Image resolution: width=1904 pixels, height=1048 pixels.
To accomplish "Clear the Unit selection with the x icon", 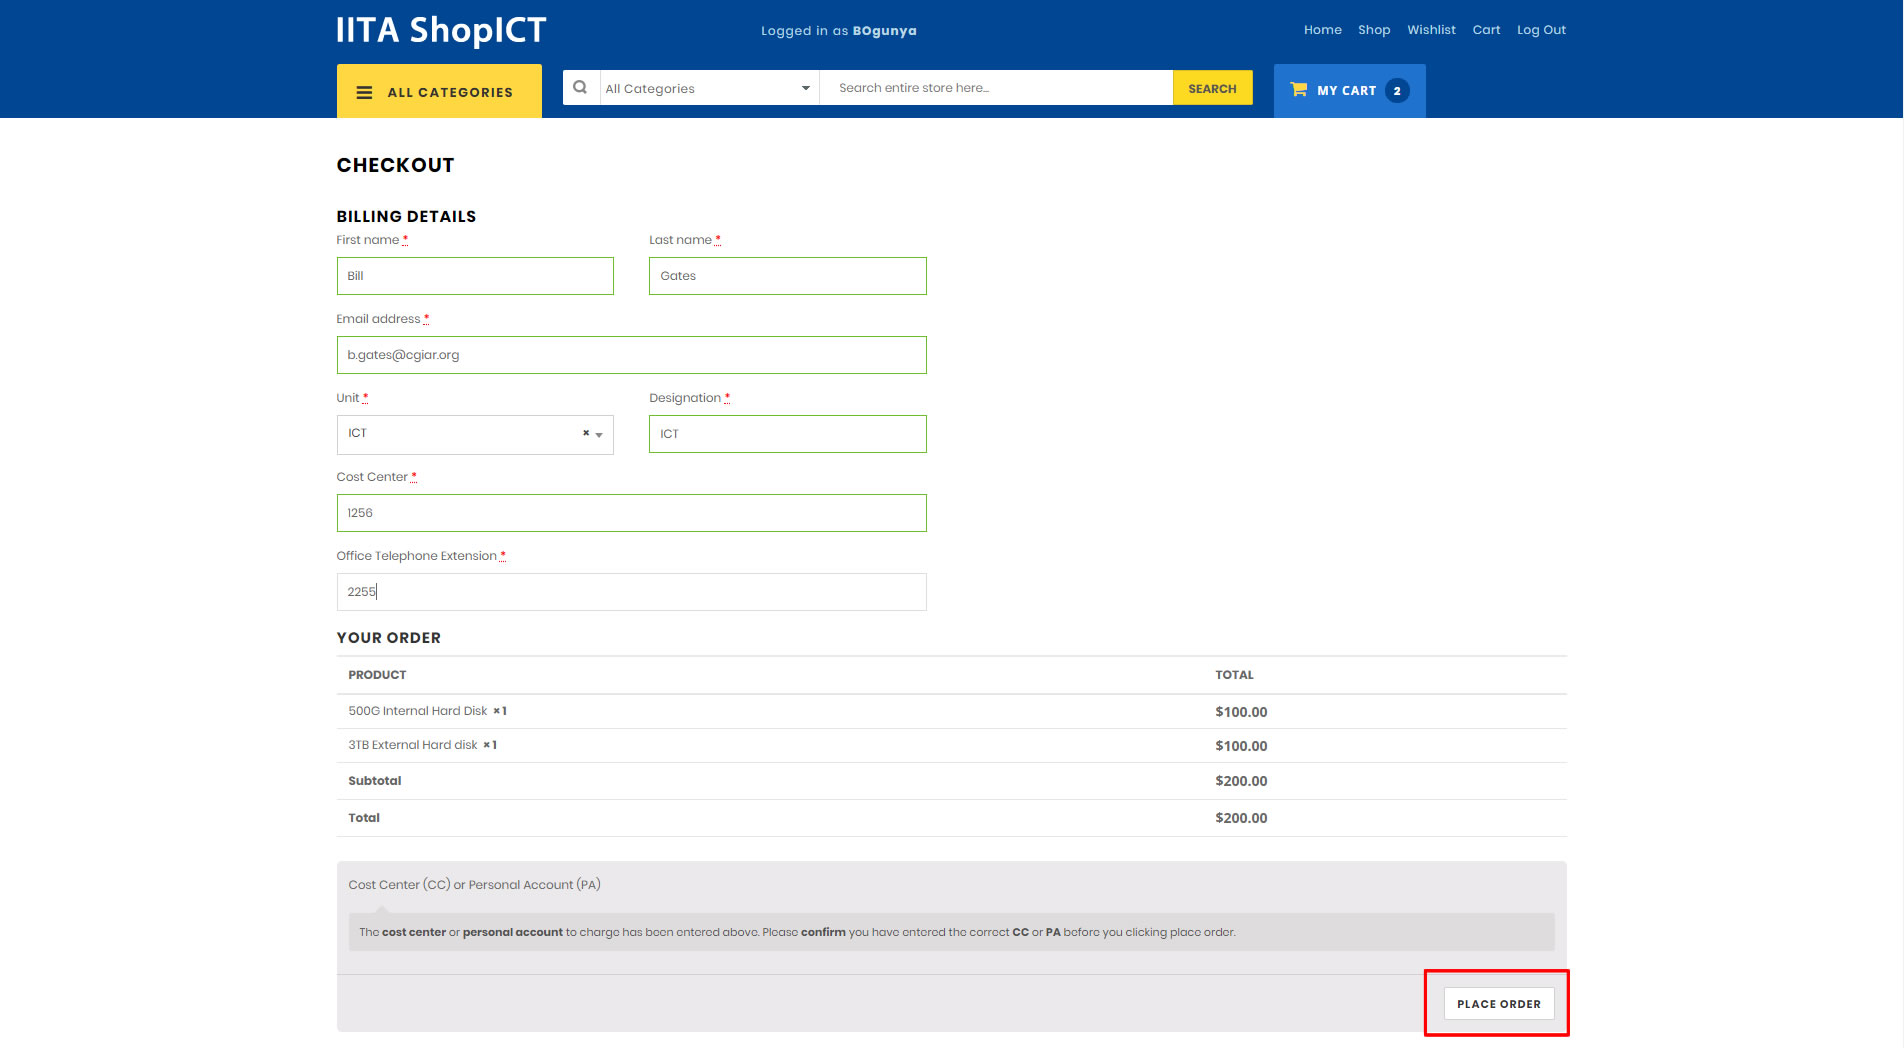I will coord(586,433).
